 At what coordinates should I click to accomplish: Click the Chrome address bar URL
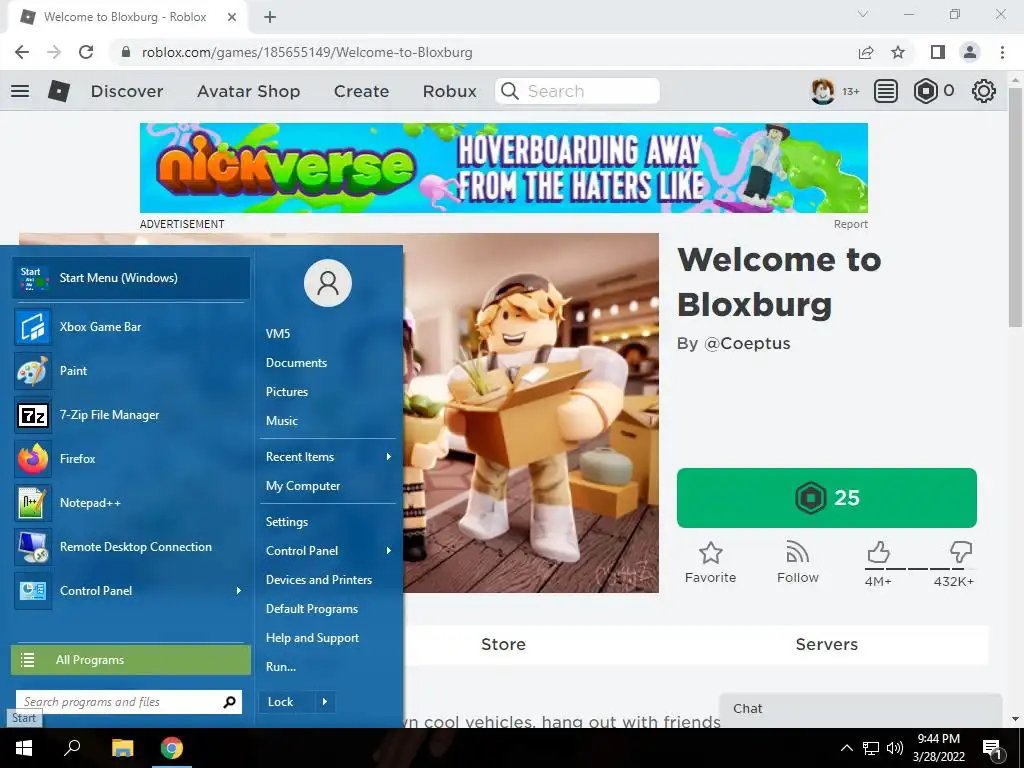[x=307, y=52]
